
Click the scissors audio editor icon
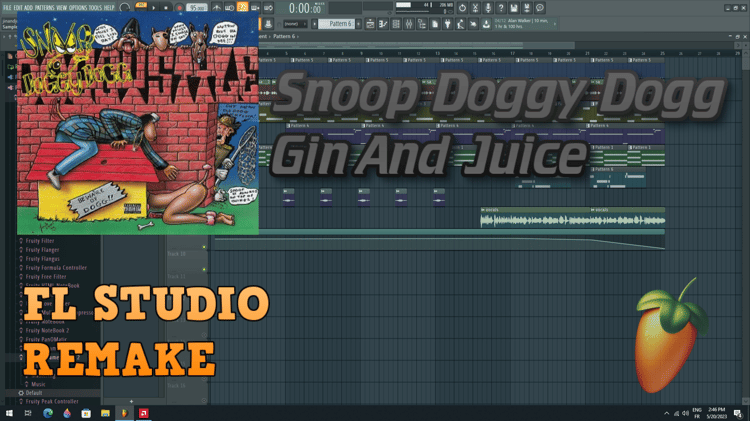click(475, 8)
